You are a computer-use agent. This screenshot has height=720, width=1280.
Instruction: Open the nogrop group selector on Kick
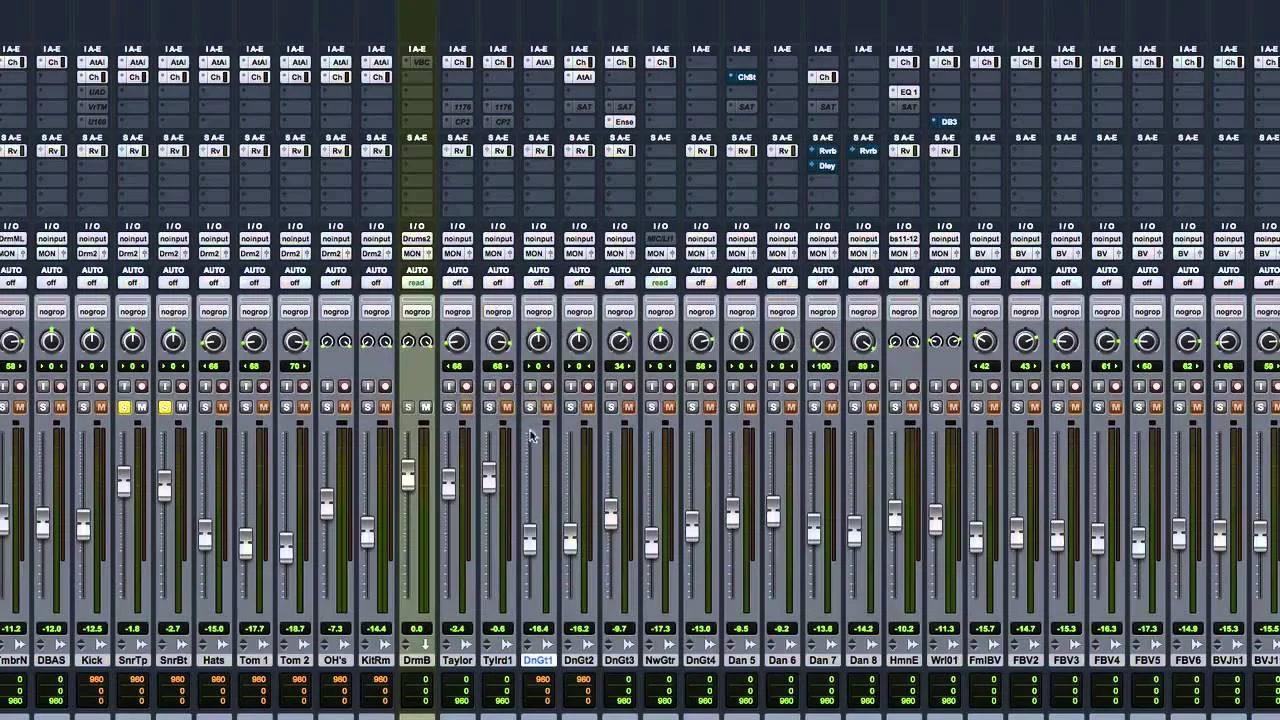coord(92,311)
